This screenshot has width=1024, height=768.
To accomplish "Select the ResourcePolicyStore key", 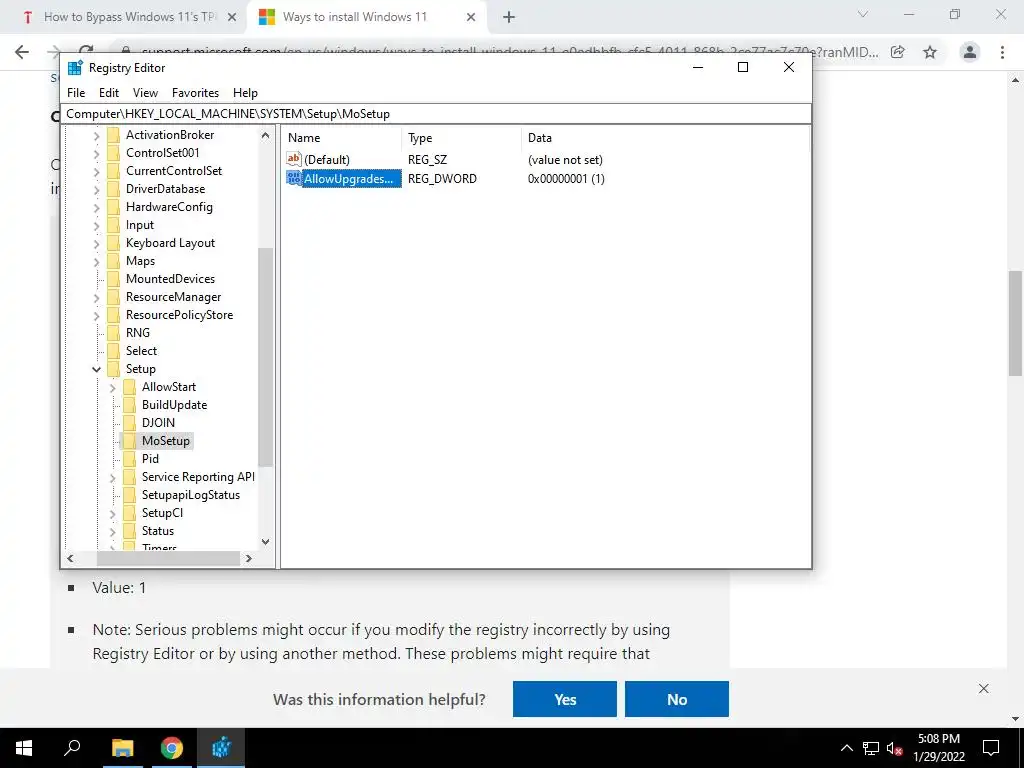I will [x=179, y=315].
